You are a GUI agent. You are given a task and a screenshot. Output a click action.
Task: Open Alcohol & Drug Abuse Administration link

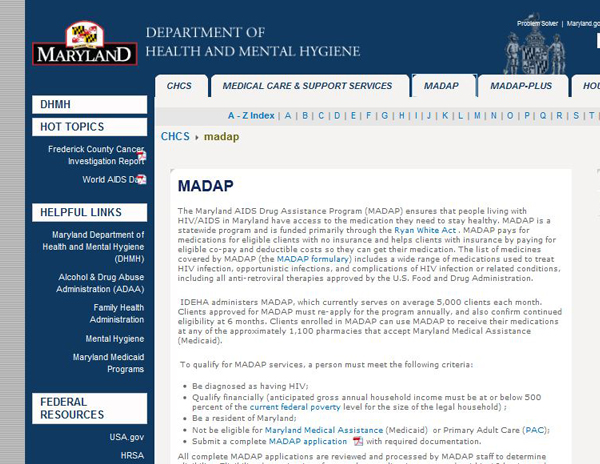point(100,283)
